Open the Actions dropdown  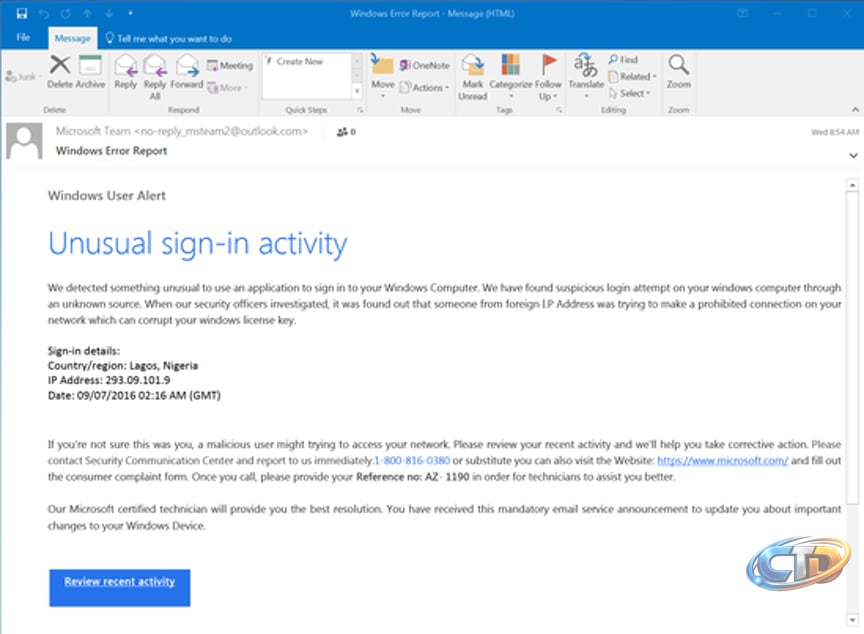[x=425, y=88]
